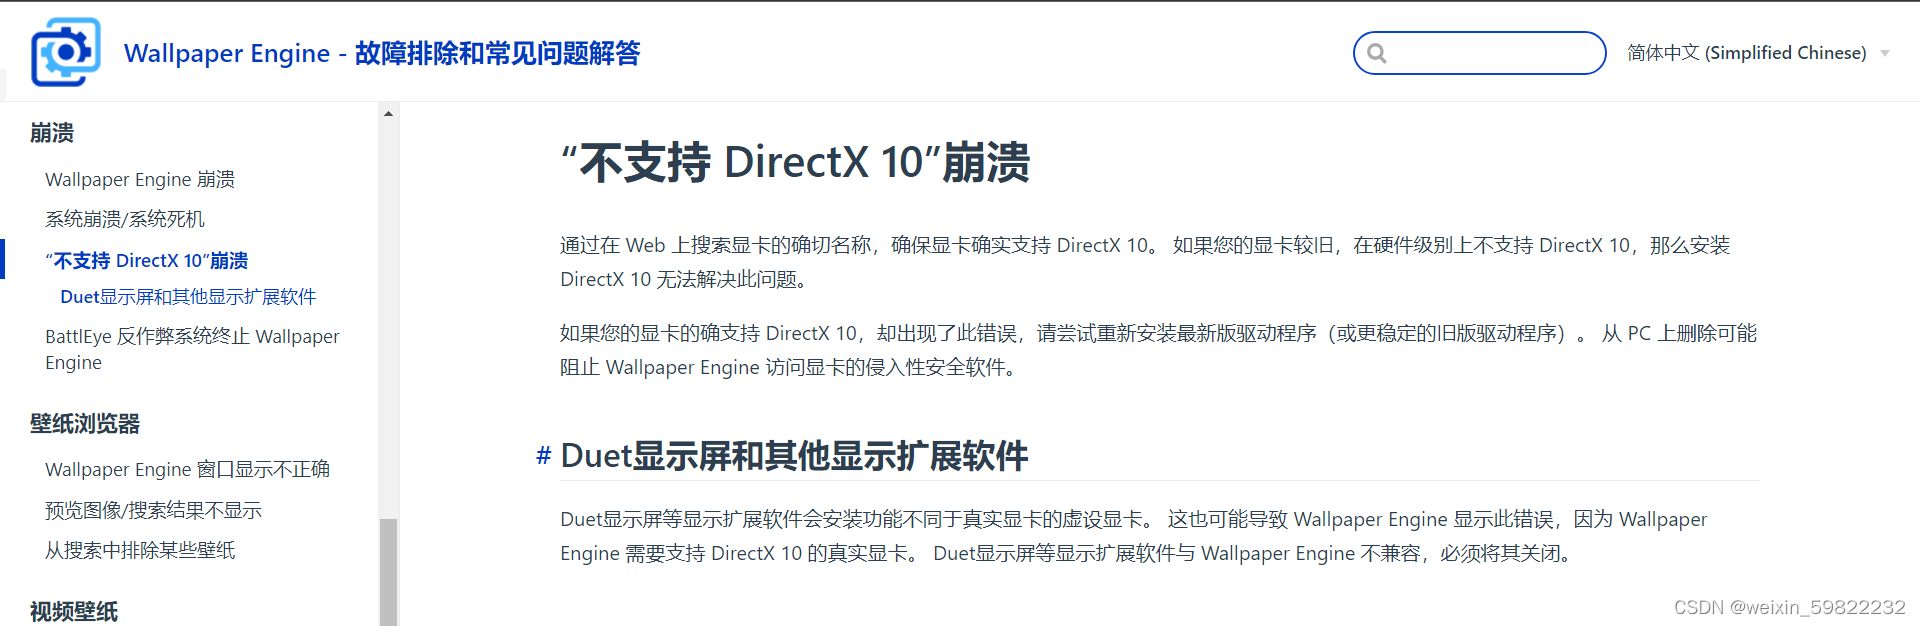Open sidebar item BattlEye 反作弊系统终止 Wallpaper Engine
Viewport: 1920px width, 626px height.
(192, 349)
